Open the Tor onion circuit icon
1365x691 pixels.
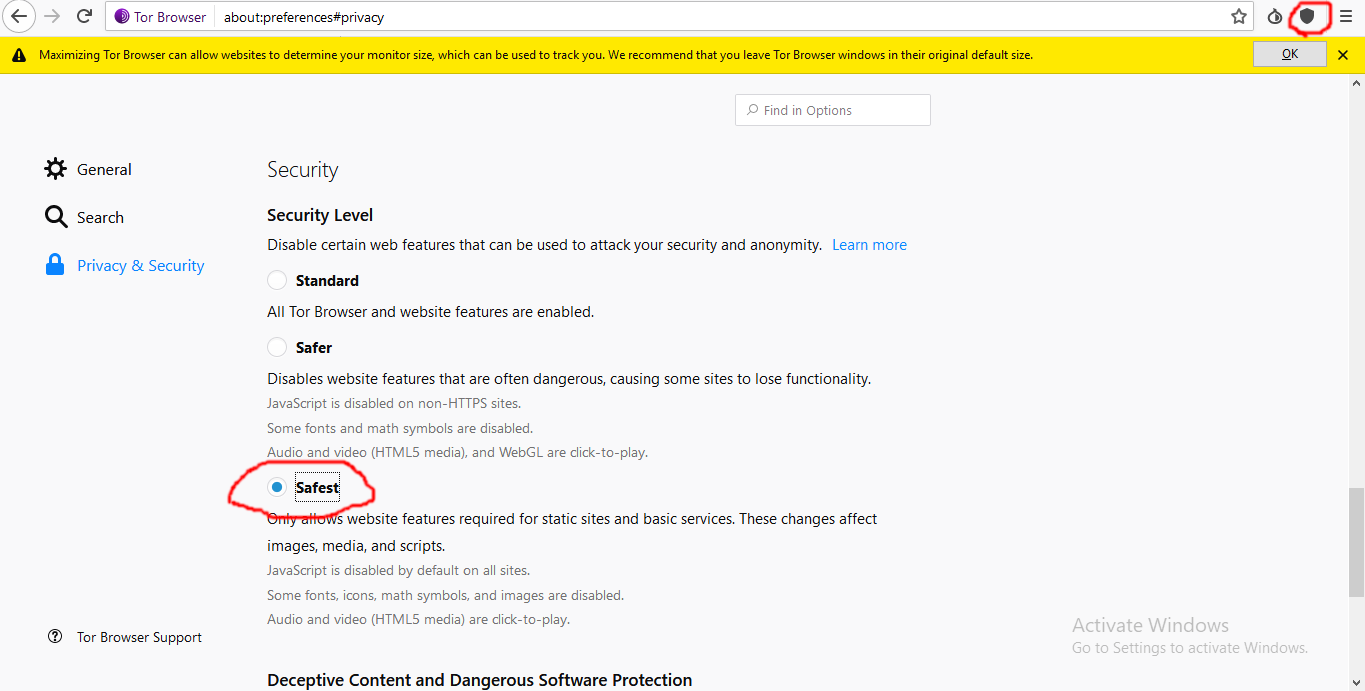click(1275, 16)
